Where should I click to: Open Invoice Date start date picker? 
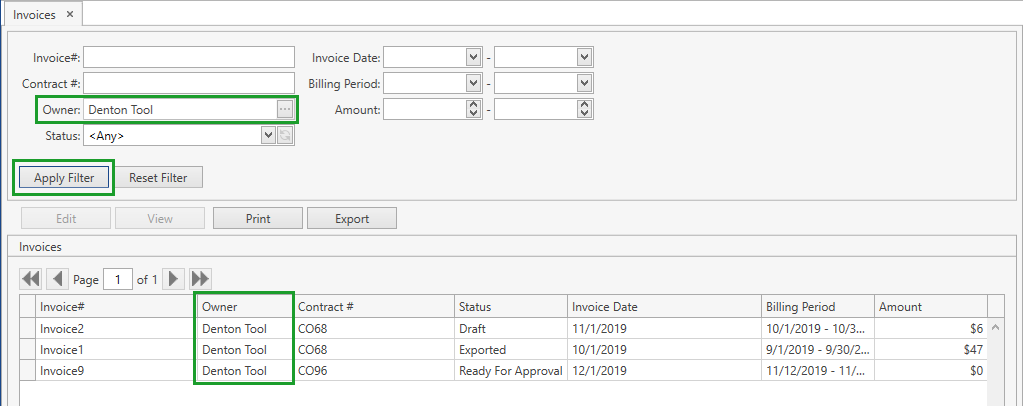tap(474, 57)
